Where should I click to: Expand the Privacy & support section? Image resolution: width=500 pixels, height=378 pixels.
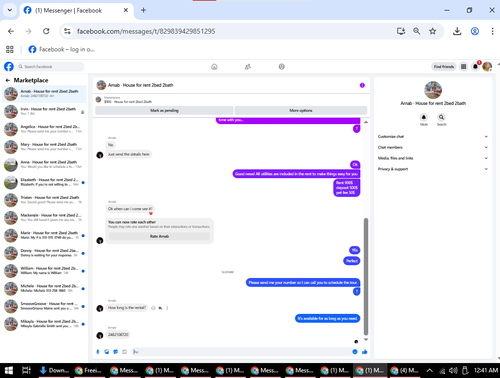click(x=433, y=169)
